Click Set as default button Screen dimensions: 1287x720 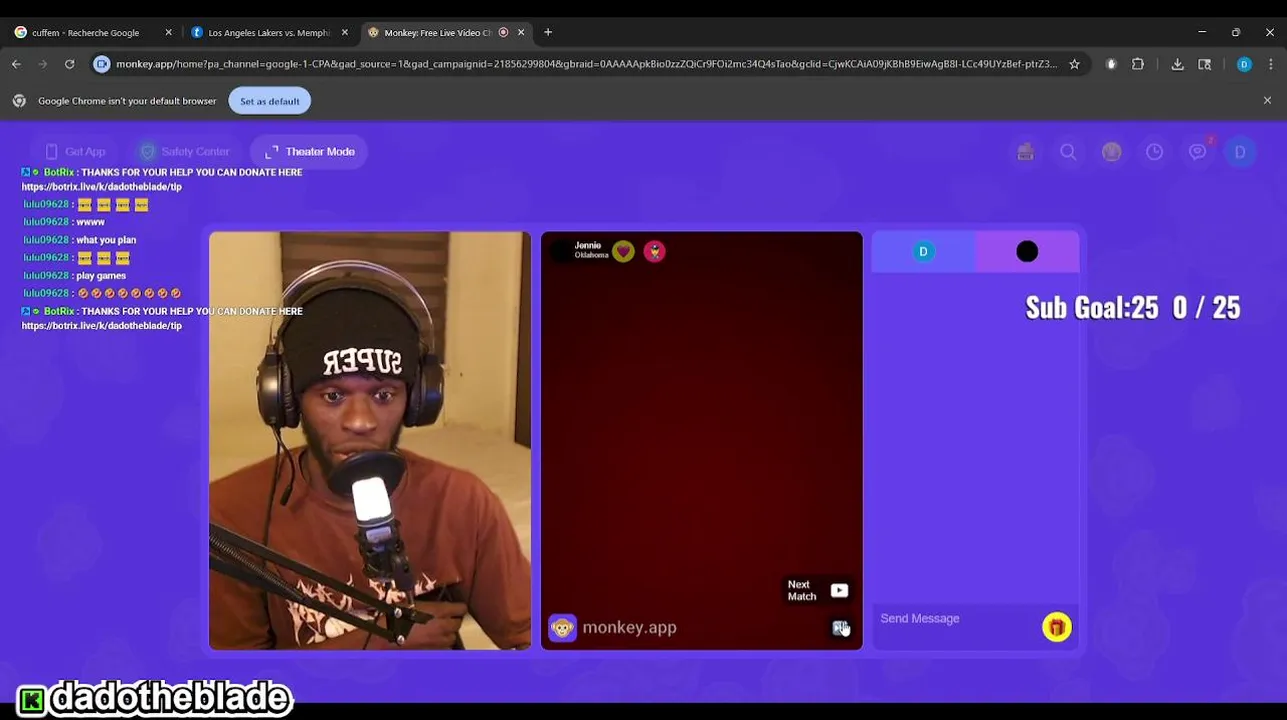point(269,101)
